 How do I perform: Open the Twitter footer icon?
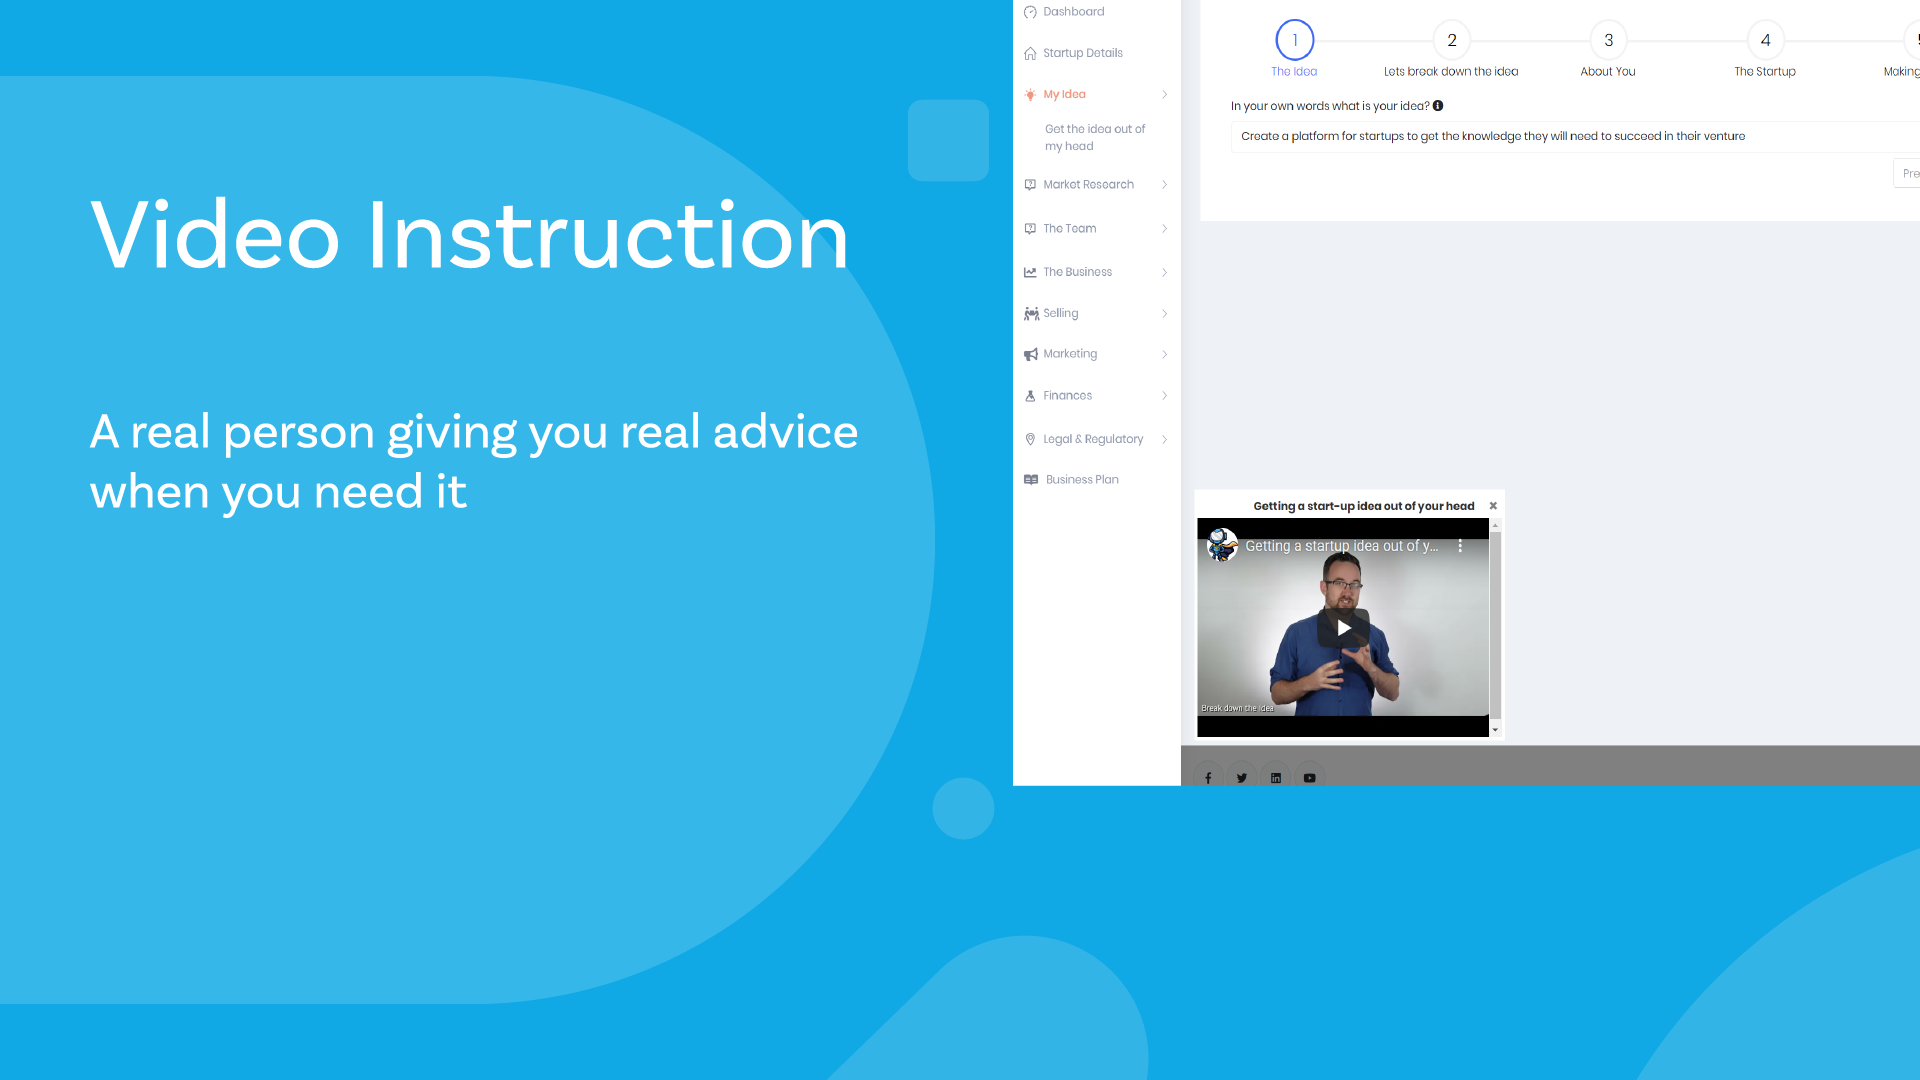1242,778
